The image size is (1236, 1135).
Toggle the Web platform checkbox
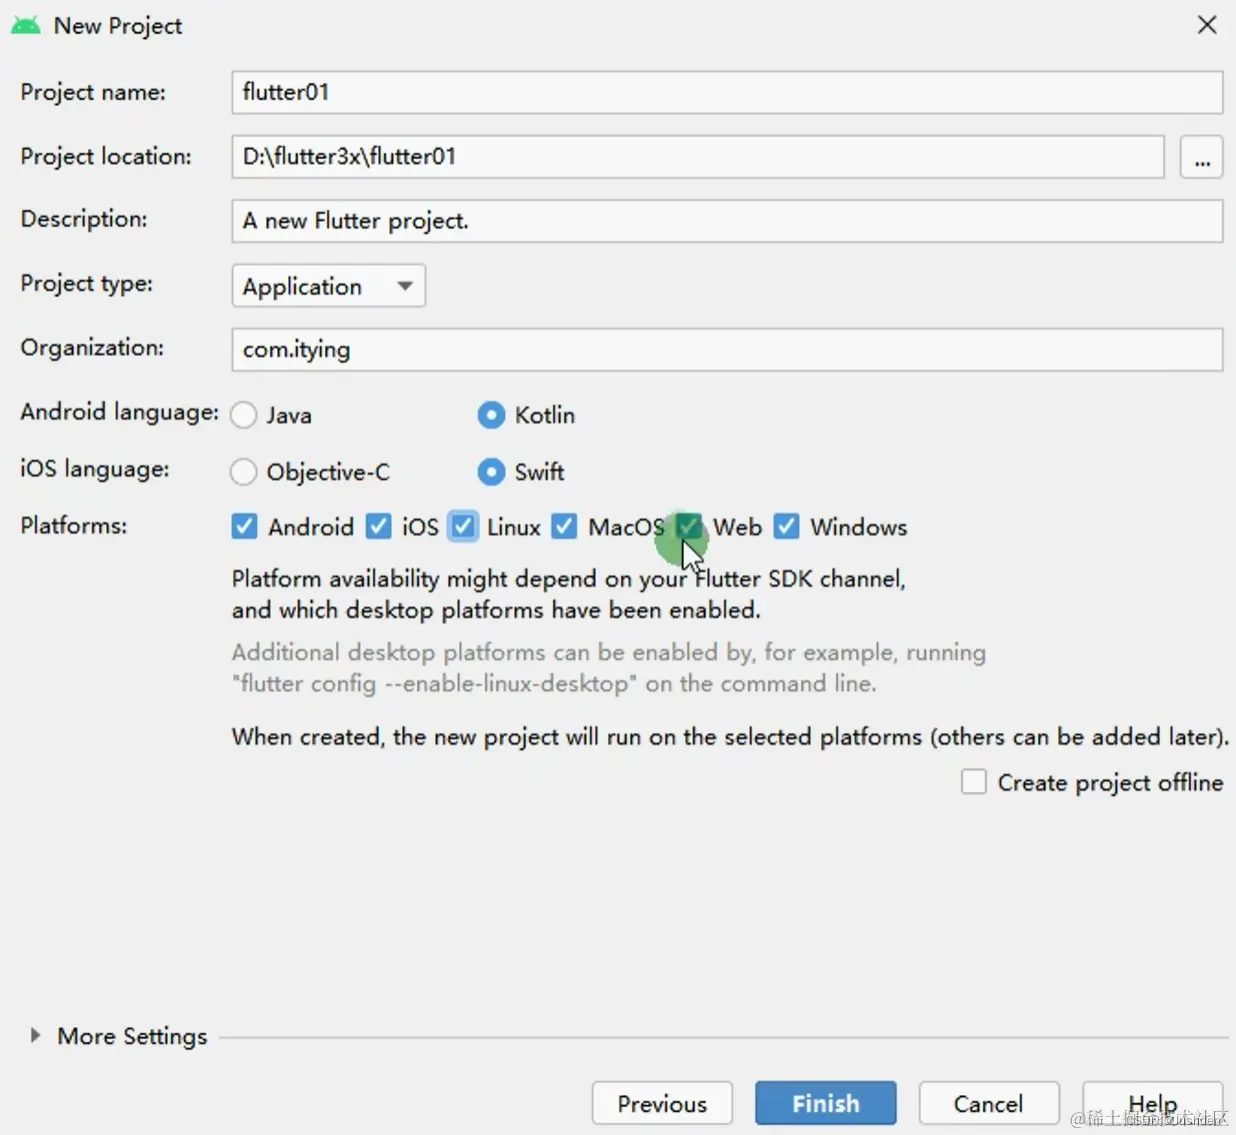pos(688,526)
